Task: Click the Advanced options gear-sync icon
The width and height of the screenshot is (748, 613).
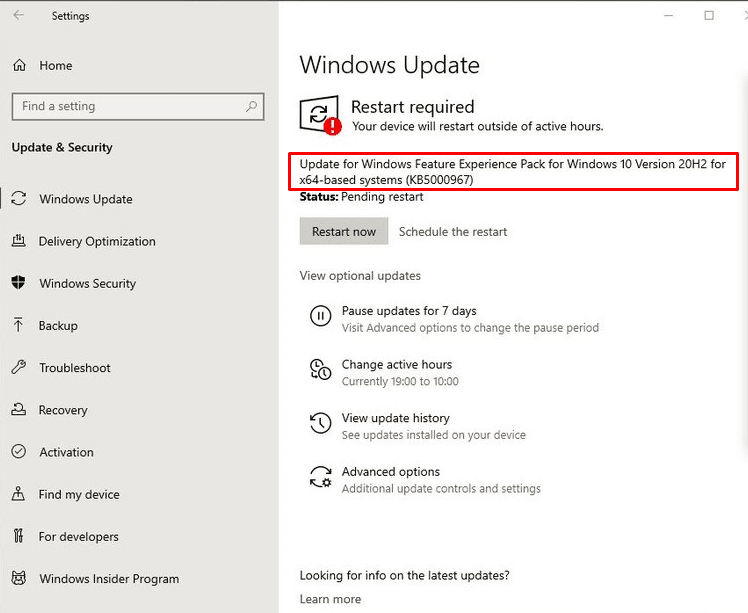Action: tap(320, 478)
